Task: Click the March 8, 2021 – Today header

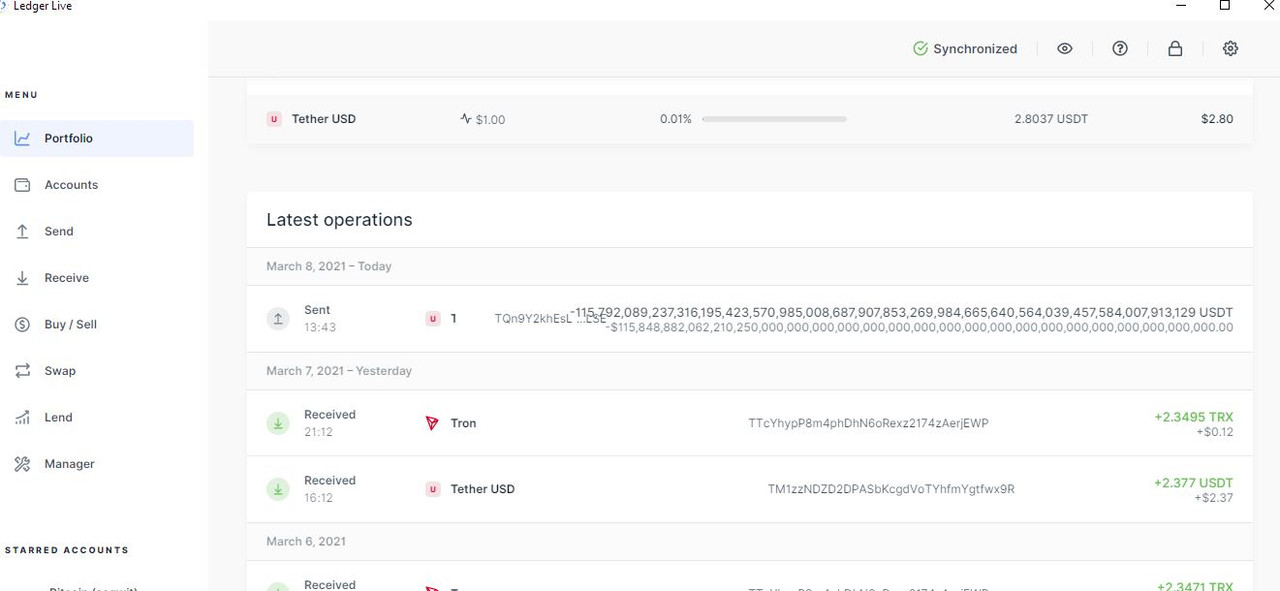Action: [329, 266]
